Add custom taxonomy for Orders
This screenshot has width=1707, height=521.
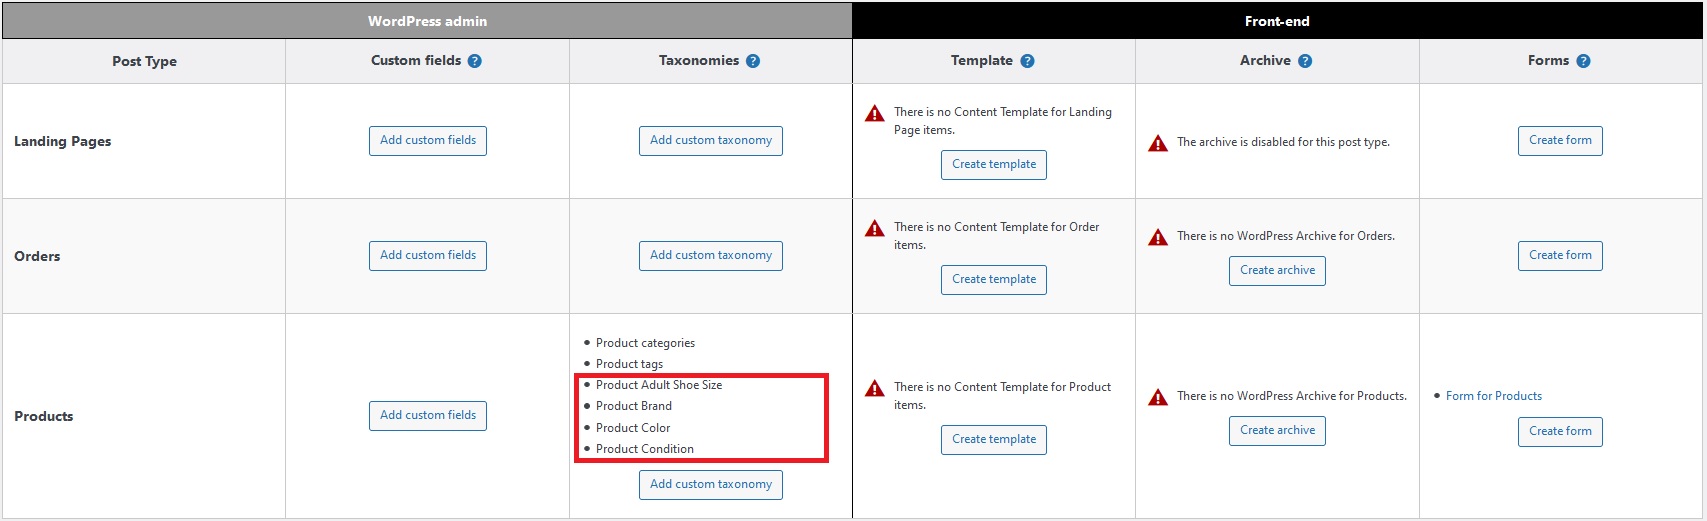pyautogui.click(x=711, y=256)
